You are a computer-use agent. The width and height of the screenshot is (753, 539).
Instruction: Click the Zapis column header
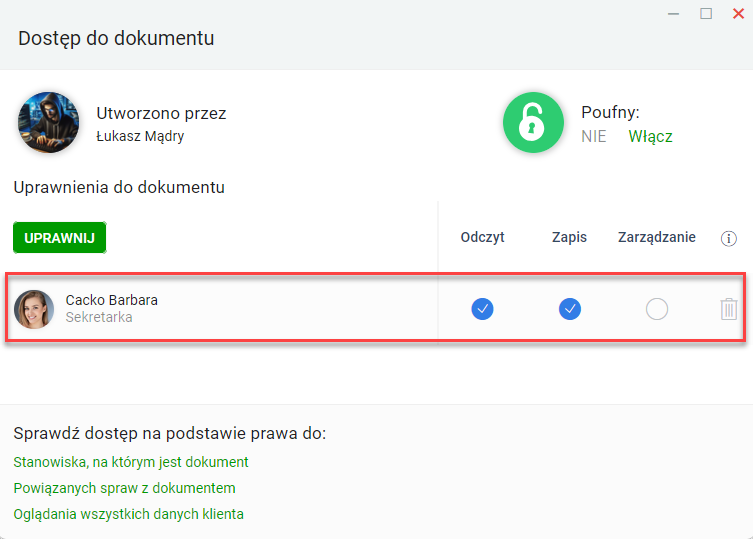(569, 237)
